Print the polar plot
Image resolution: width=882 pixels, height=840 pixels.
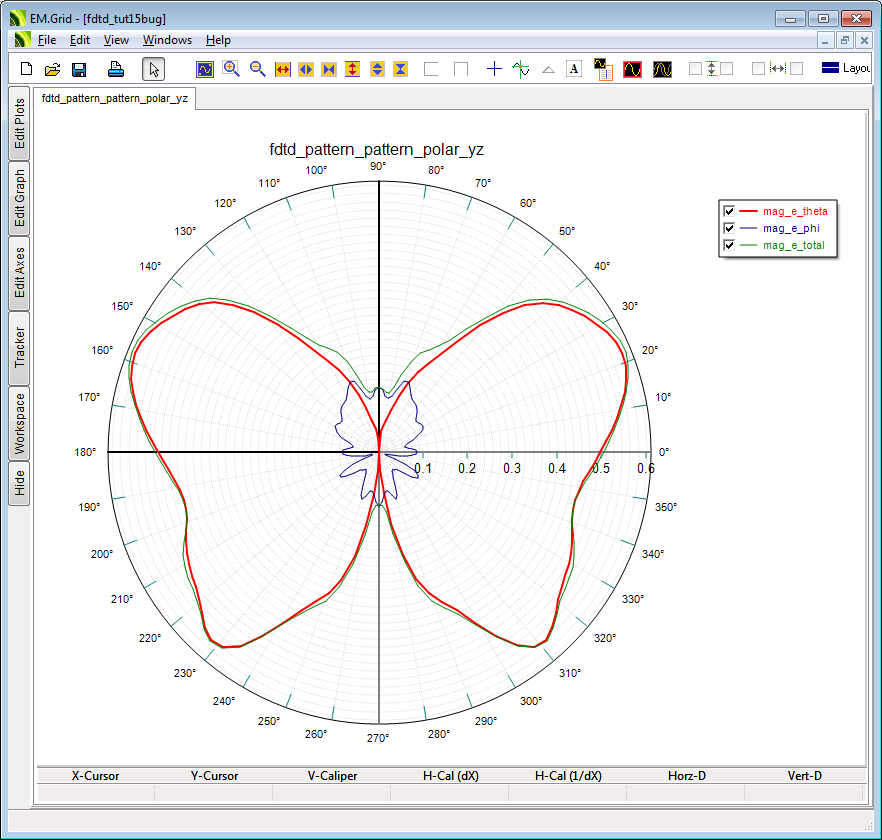click(116, 69)
